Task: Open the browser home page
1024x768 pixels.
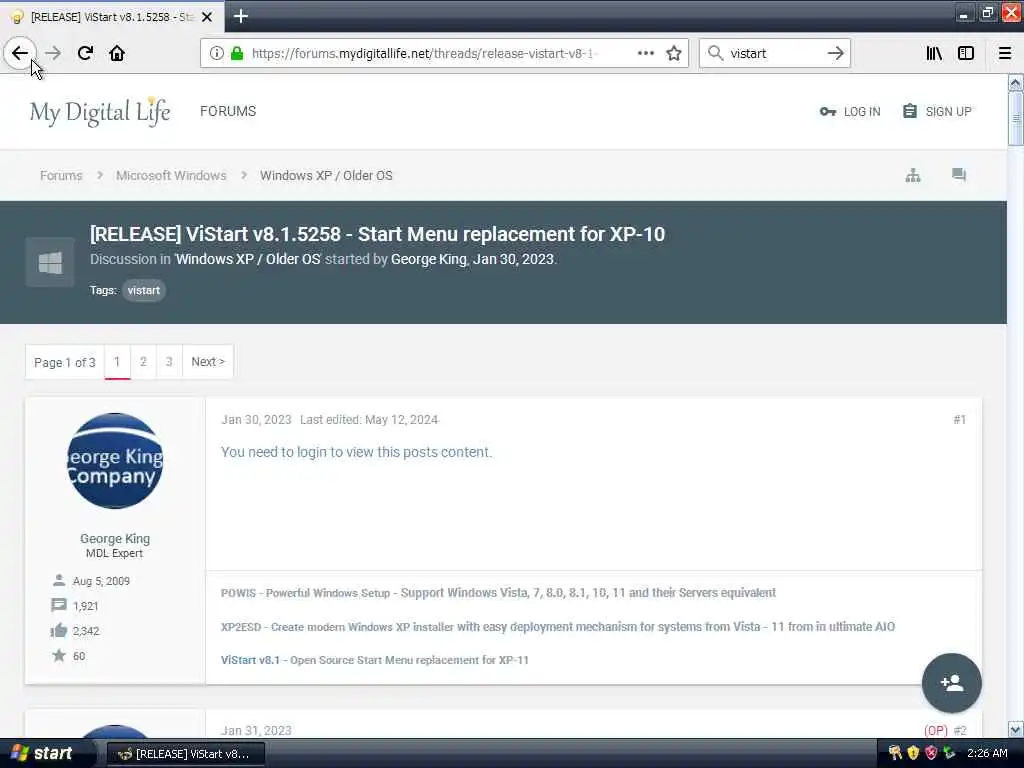Action: point(117,53)
